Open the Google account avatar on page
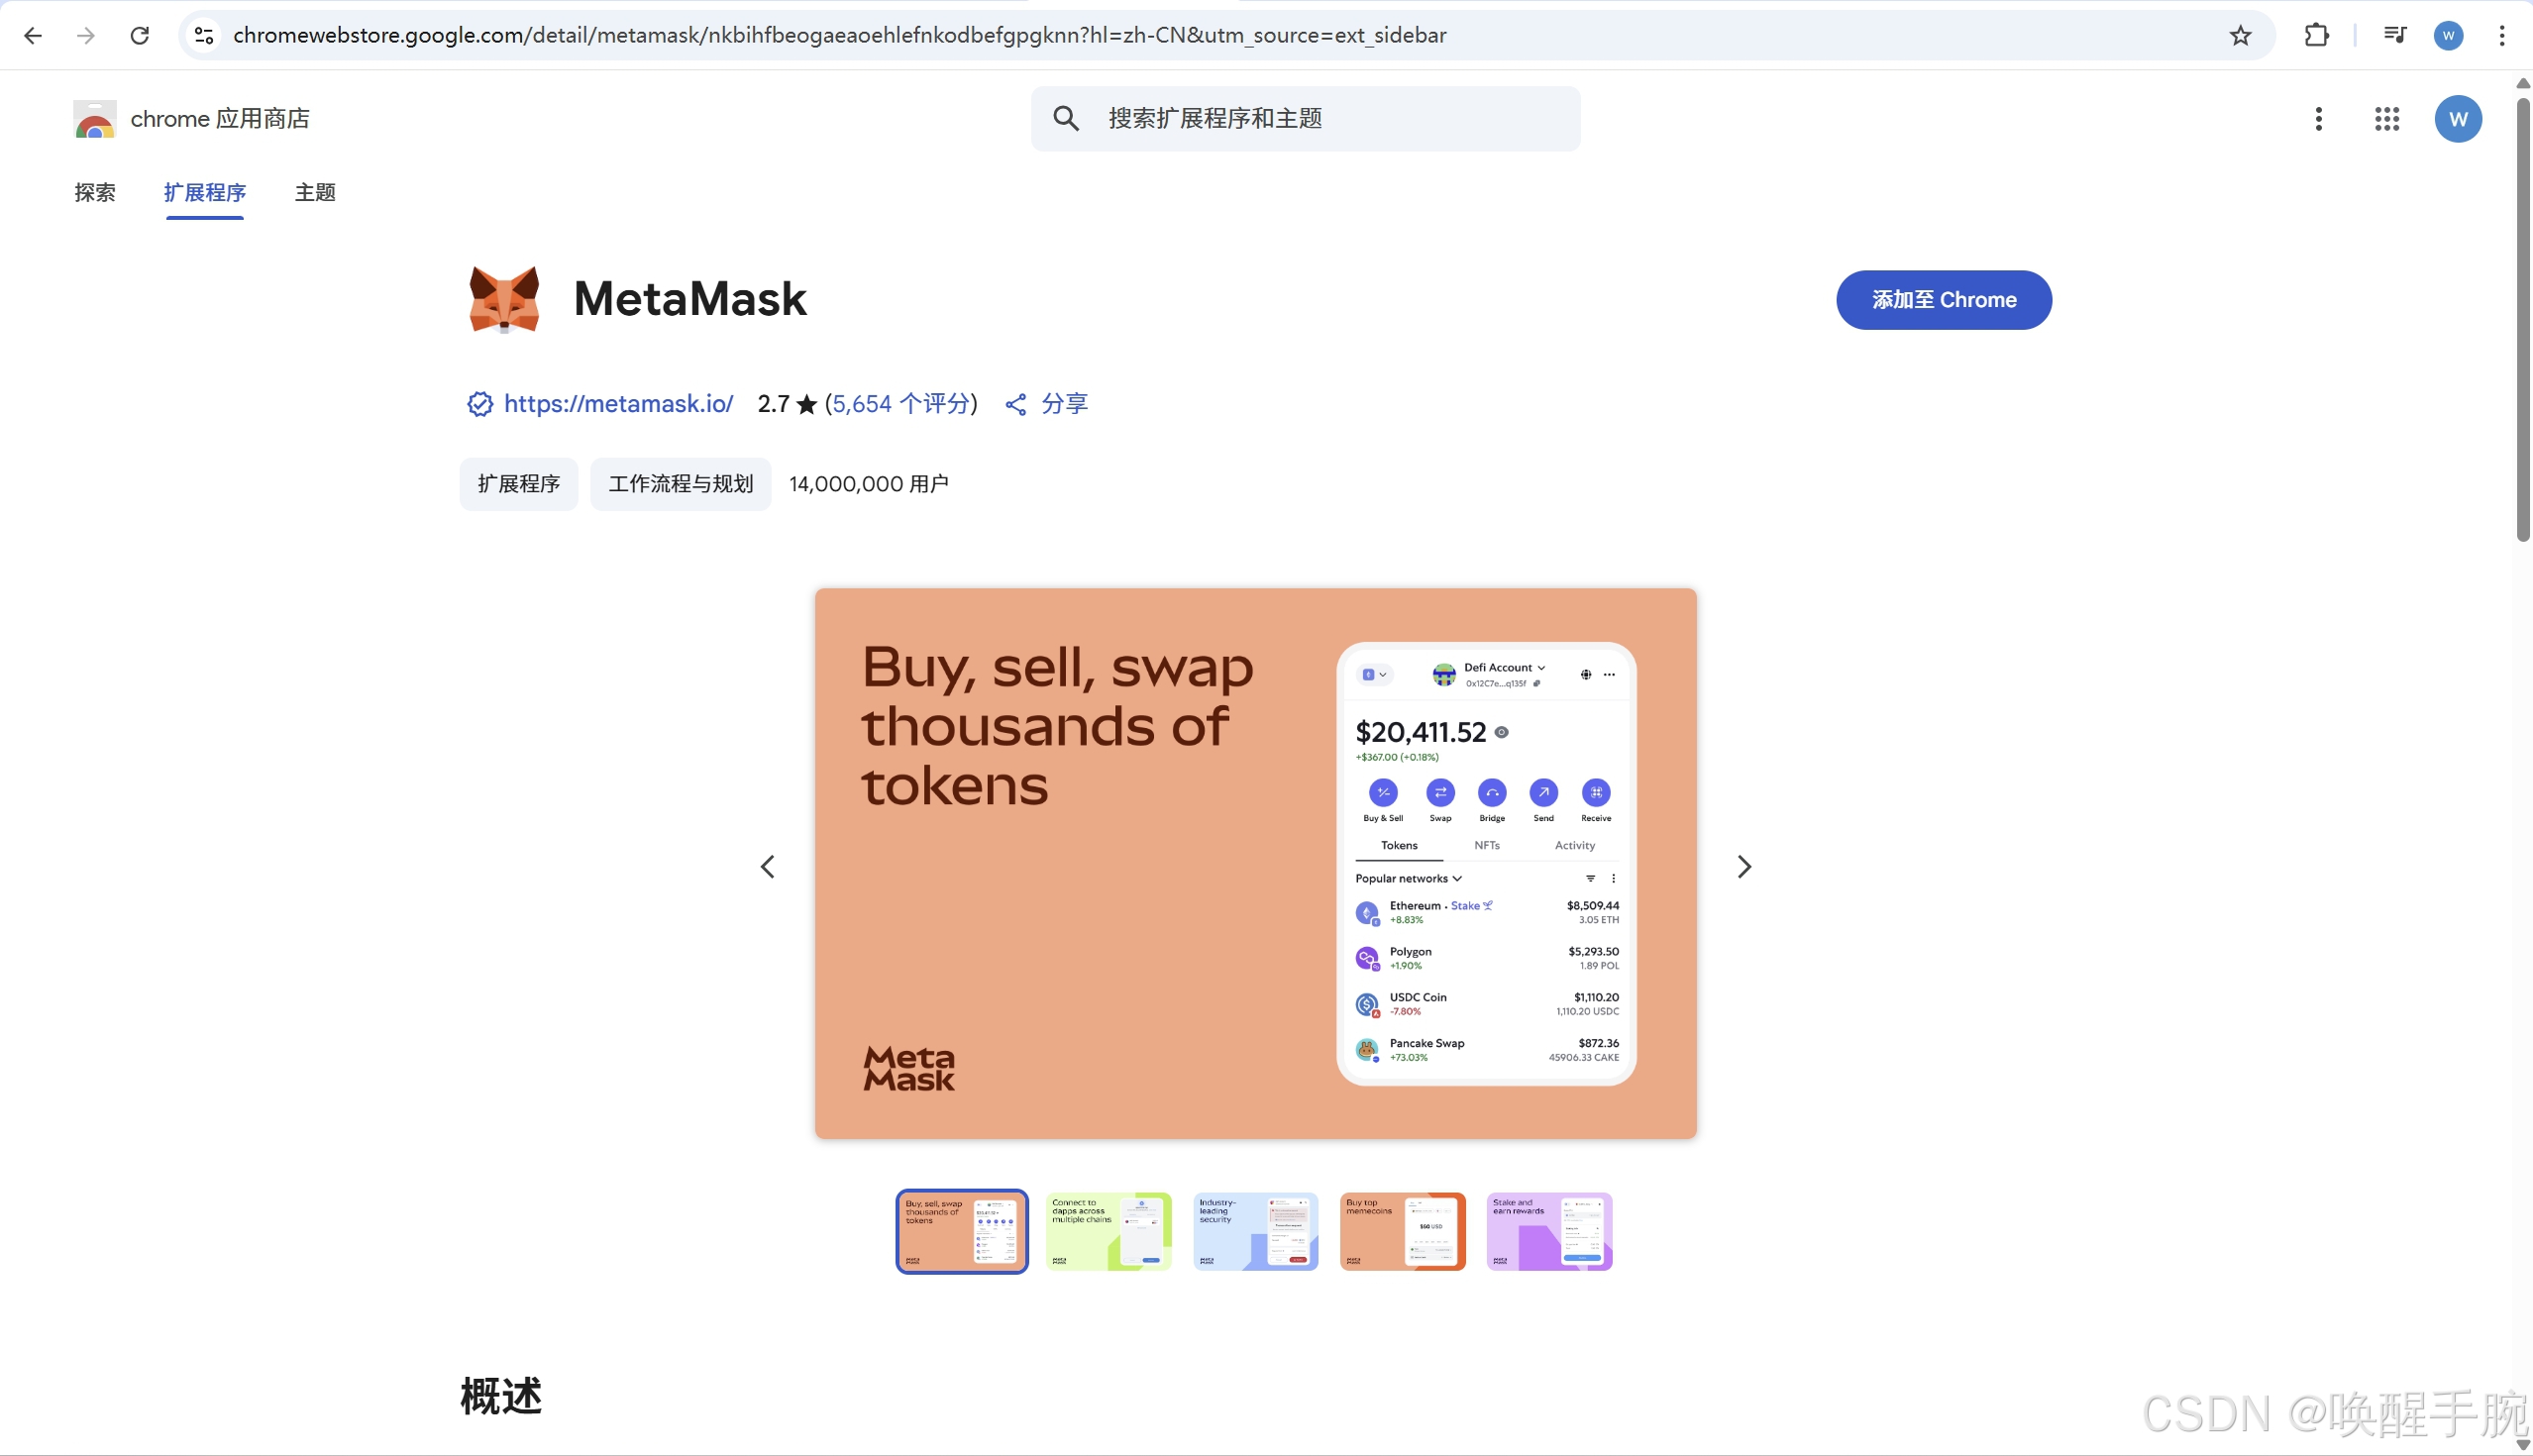 [x=2458, y=119]
